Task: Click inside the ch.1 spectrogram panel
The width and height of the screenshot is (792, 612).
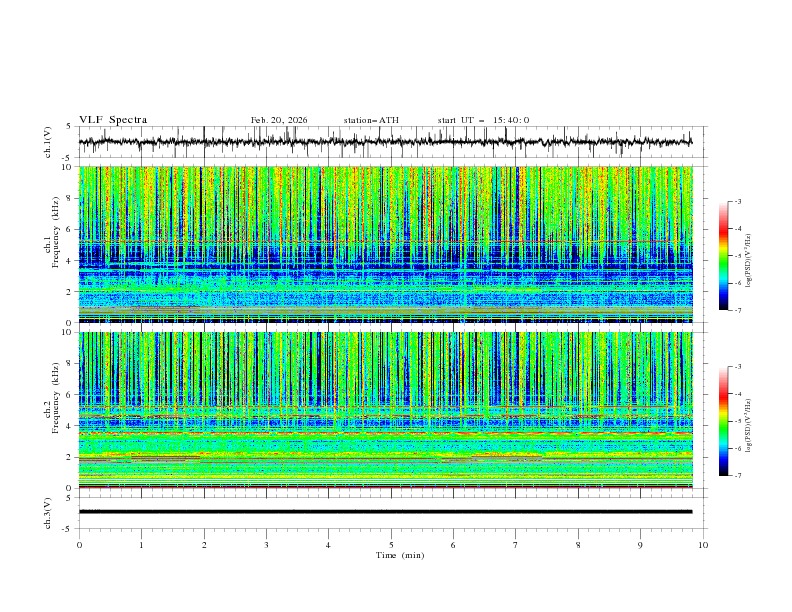Action: tap(390, 244)
